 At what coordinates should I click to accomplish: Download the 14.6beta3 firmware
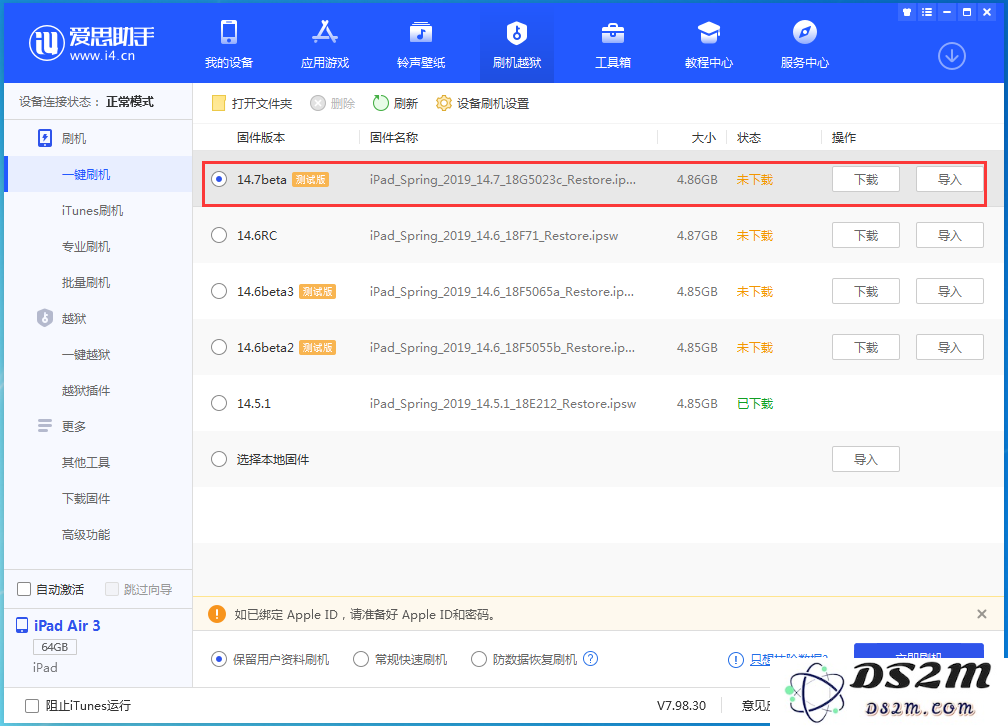point(865,291)
